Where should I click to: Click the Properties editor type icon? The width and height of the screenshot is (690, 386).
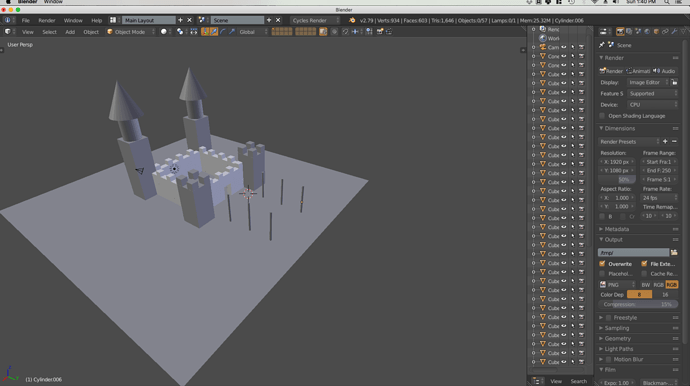click(603, 32)
